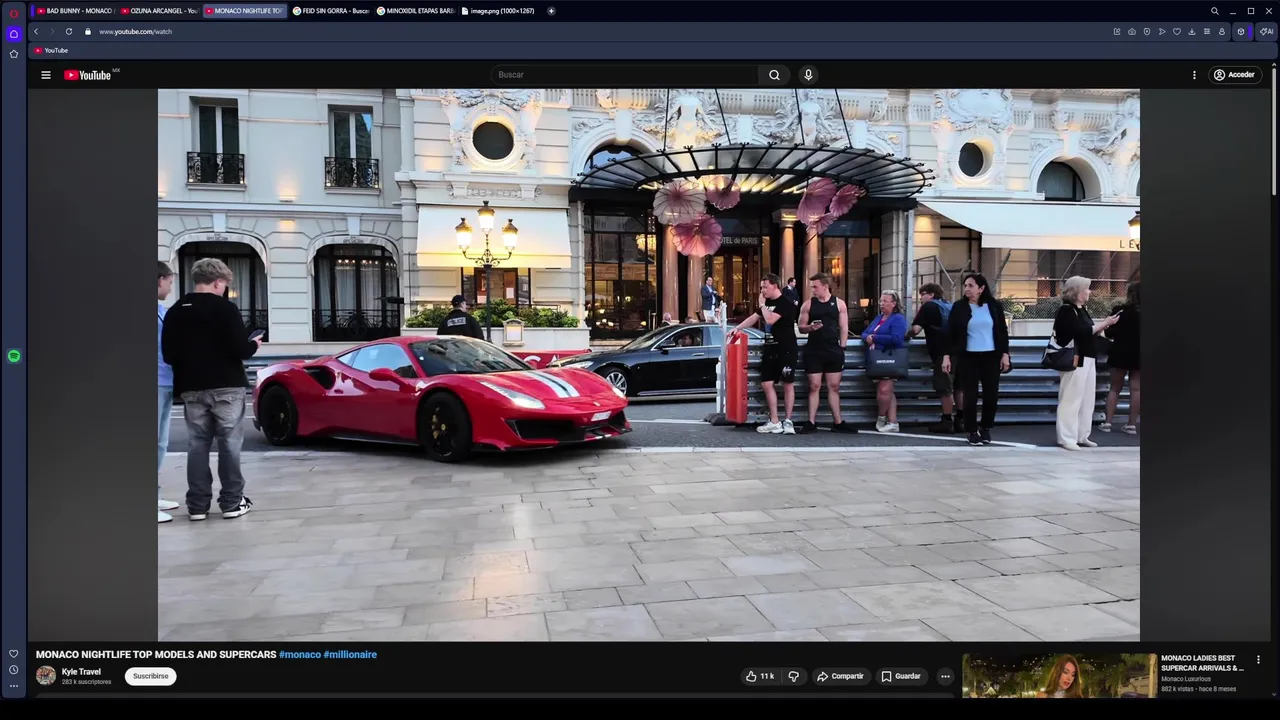This screenshot has width=1280, height=720.
Task: Click the Buscar search input field
Action: 625,75
